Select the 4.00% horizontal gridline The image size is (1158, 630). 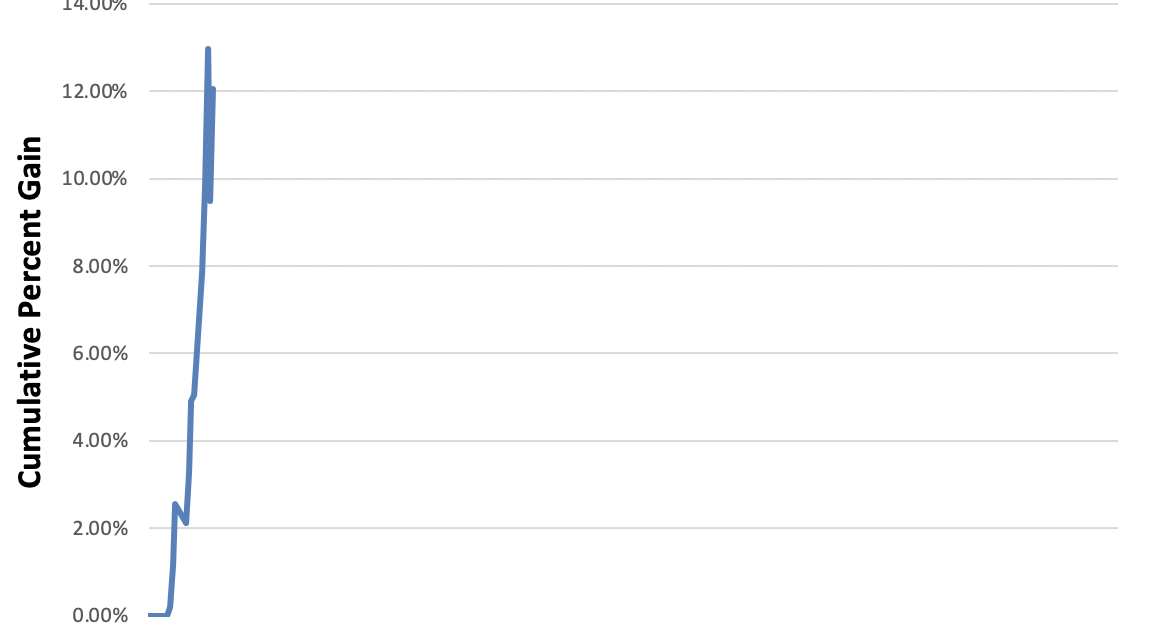click(x=660, y=440)
